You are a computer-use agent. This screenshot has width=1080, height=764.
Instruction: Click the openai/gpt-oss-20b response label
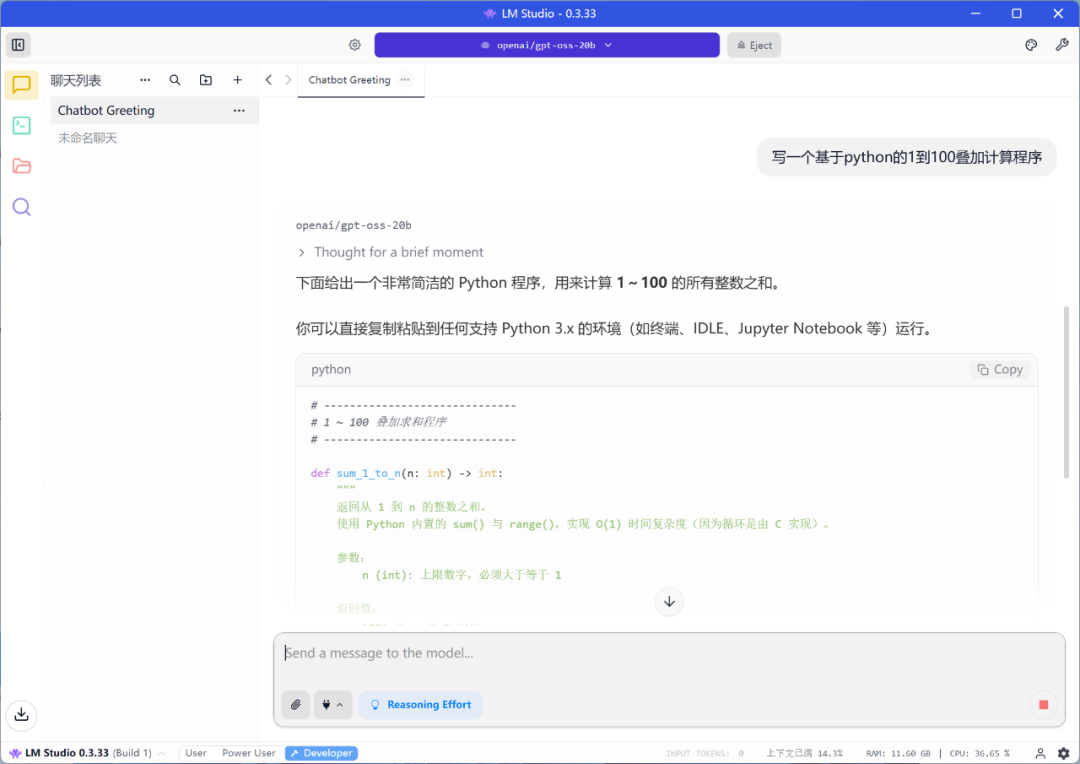pos(353,225)
